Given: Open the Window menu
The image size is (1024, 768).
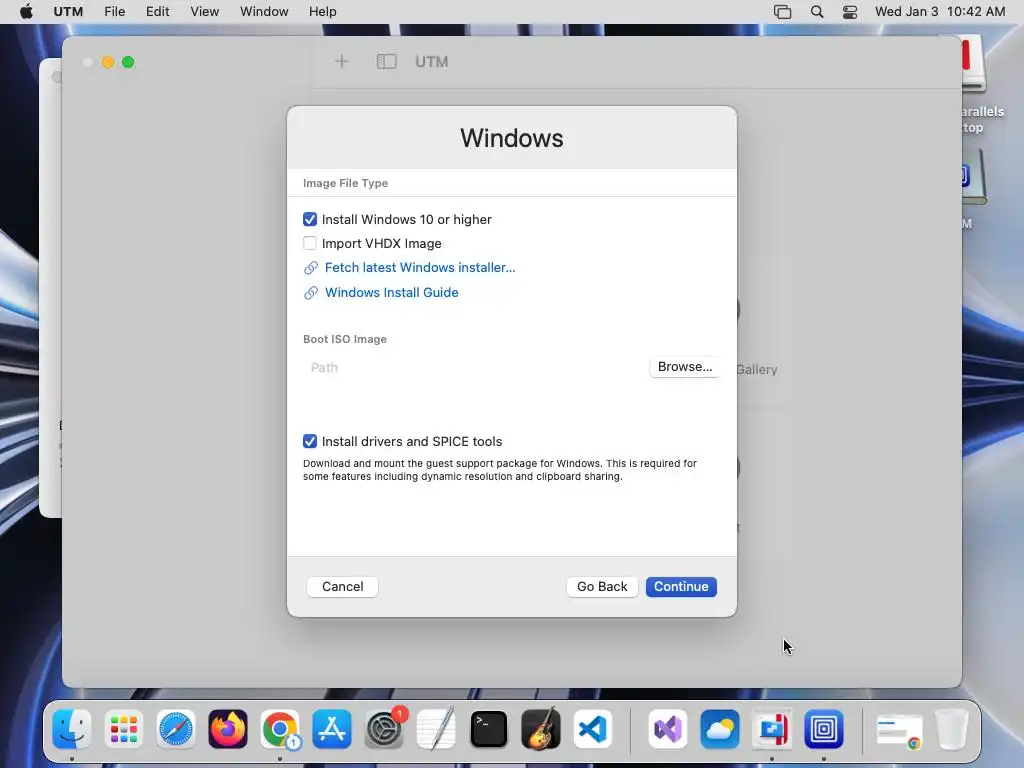Looking at the screenshot, I should click(264, 12).
